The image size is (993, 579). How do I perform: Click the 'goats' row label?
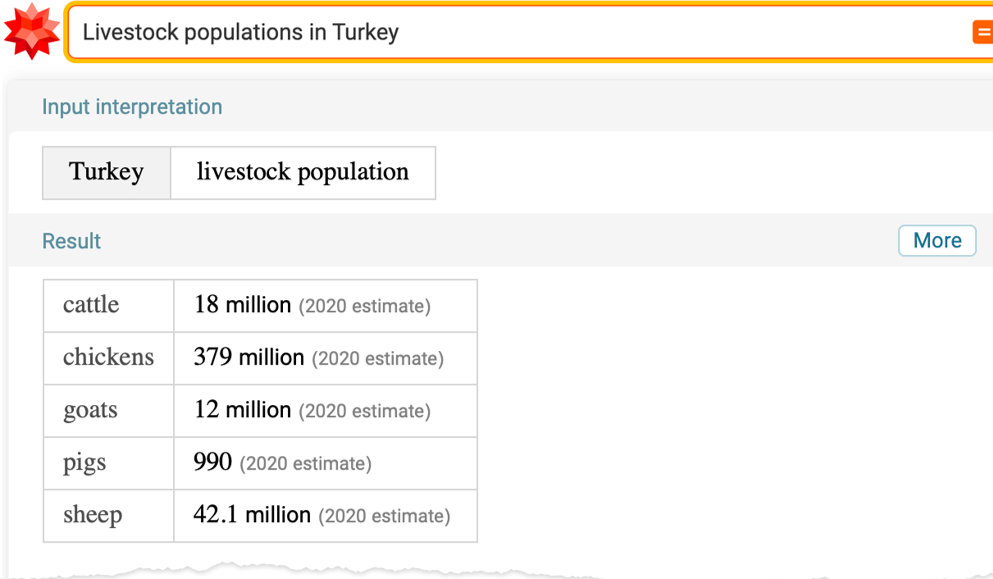pos(90,410)
